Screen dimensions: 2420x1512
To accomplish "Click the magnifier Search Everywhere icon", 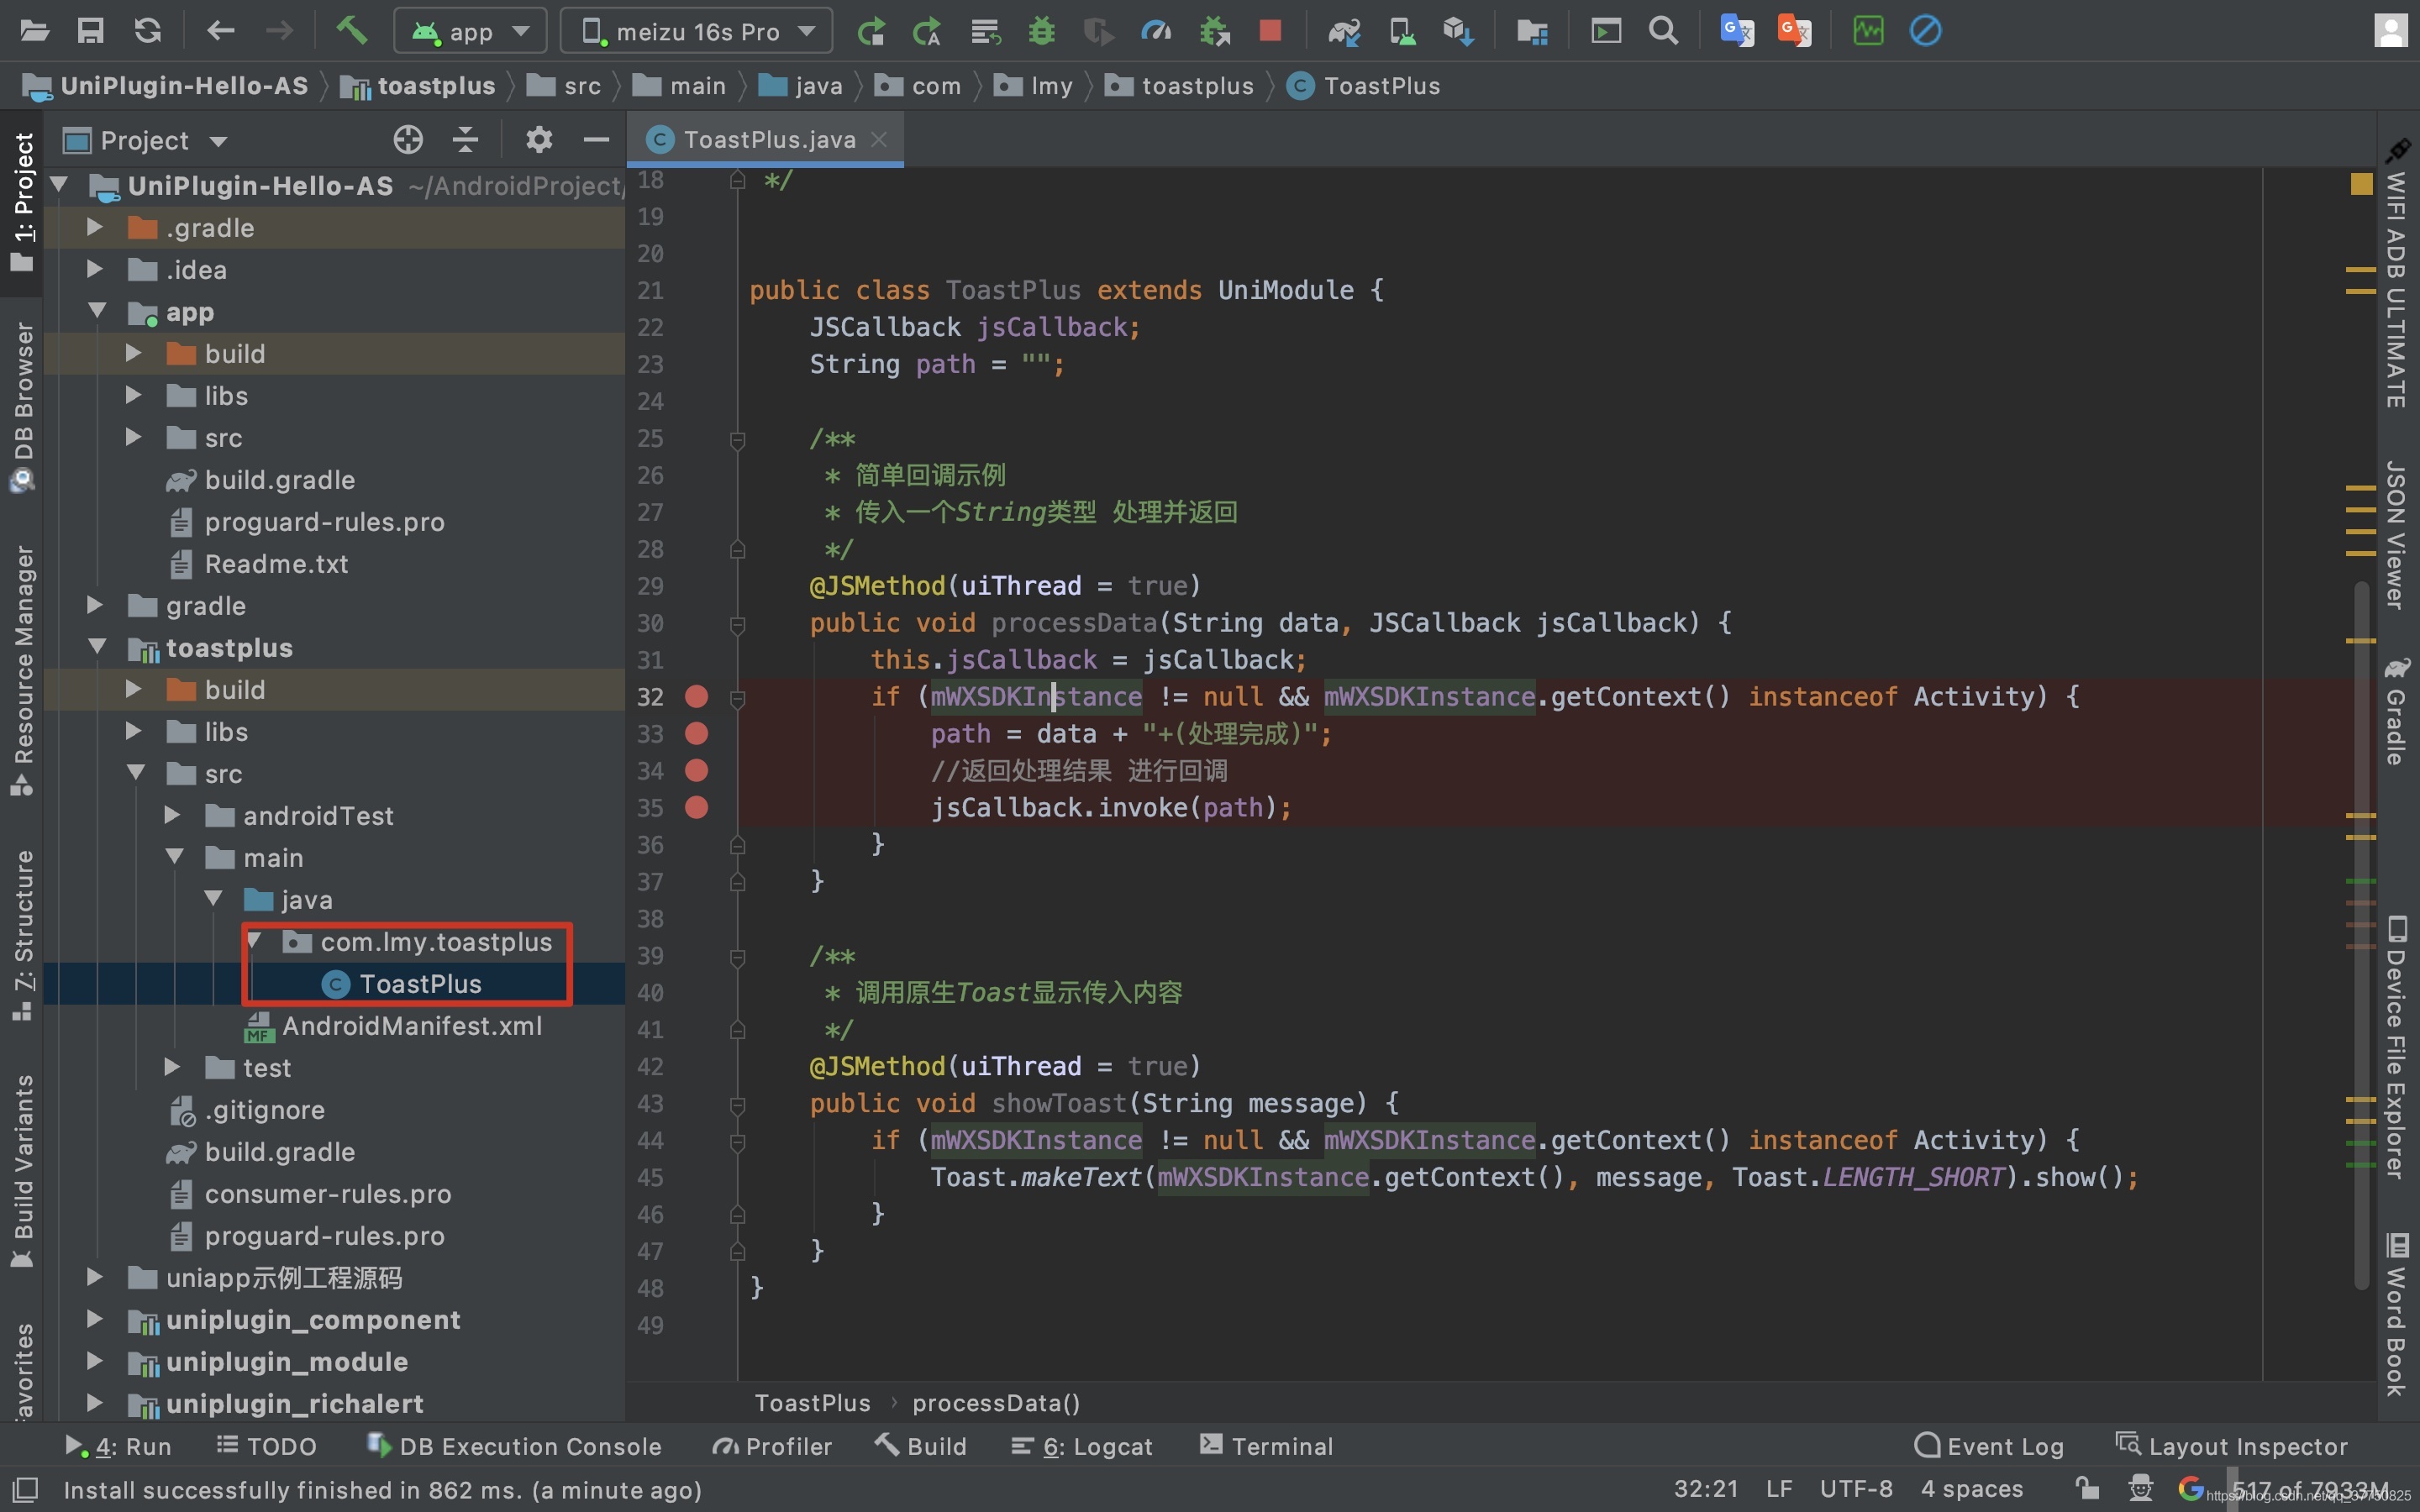I will tap(1663, 31).
